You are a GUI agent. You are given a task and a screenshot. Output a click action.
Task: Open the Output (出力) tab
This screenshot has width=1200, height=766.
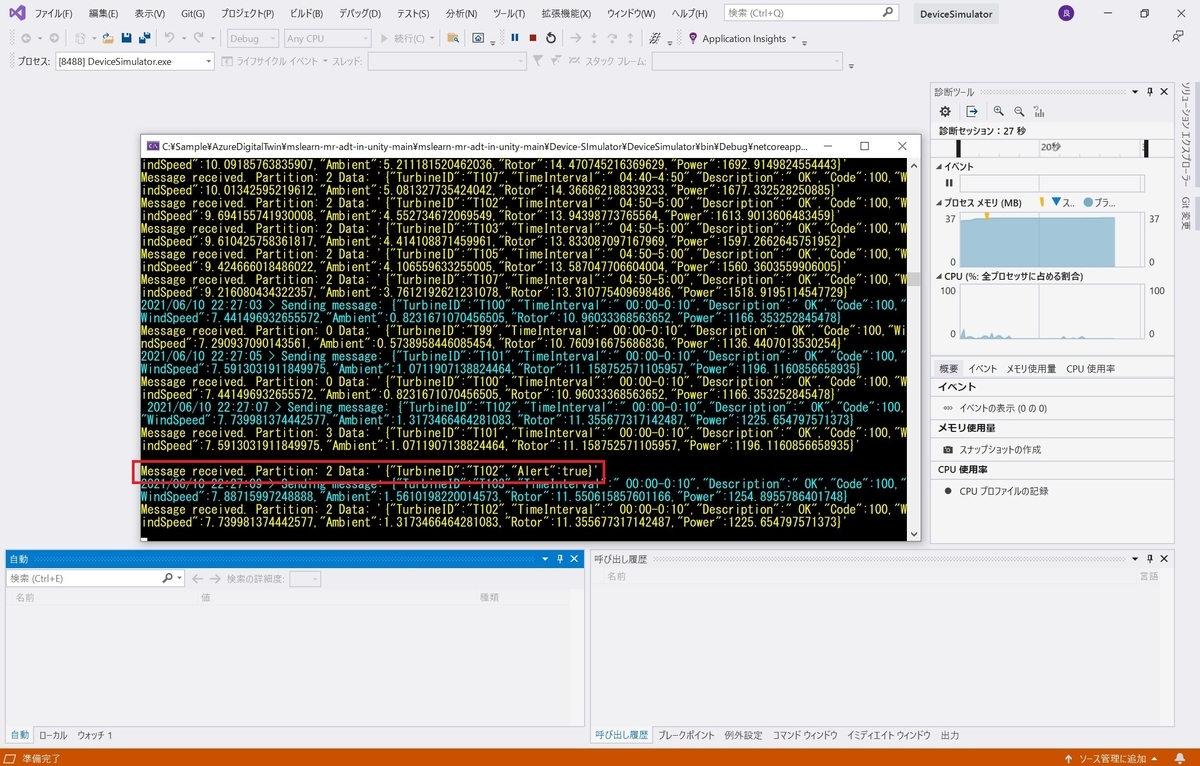pyautogui.click(x=950, y=735)
